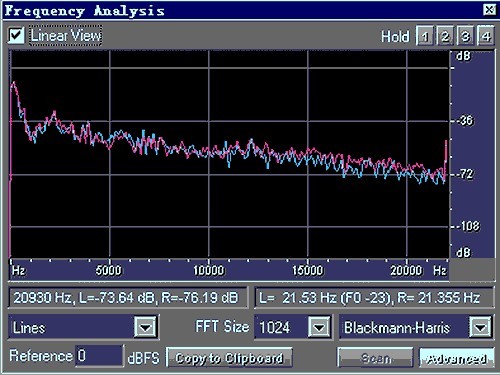Click the 10000 Hz mark on frequency axis
Screen dimensions: 500x375
(209, 270)
